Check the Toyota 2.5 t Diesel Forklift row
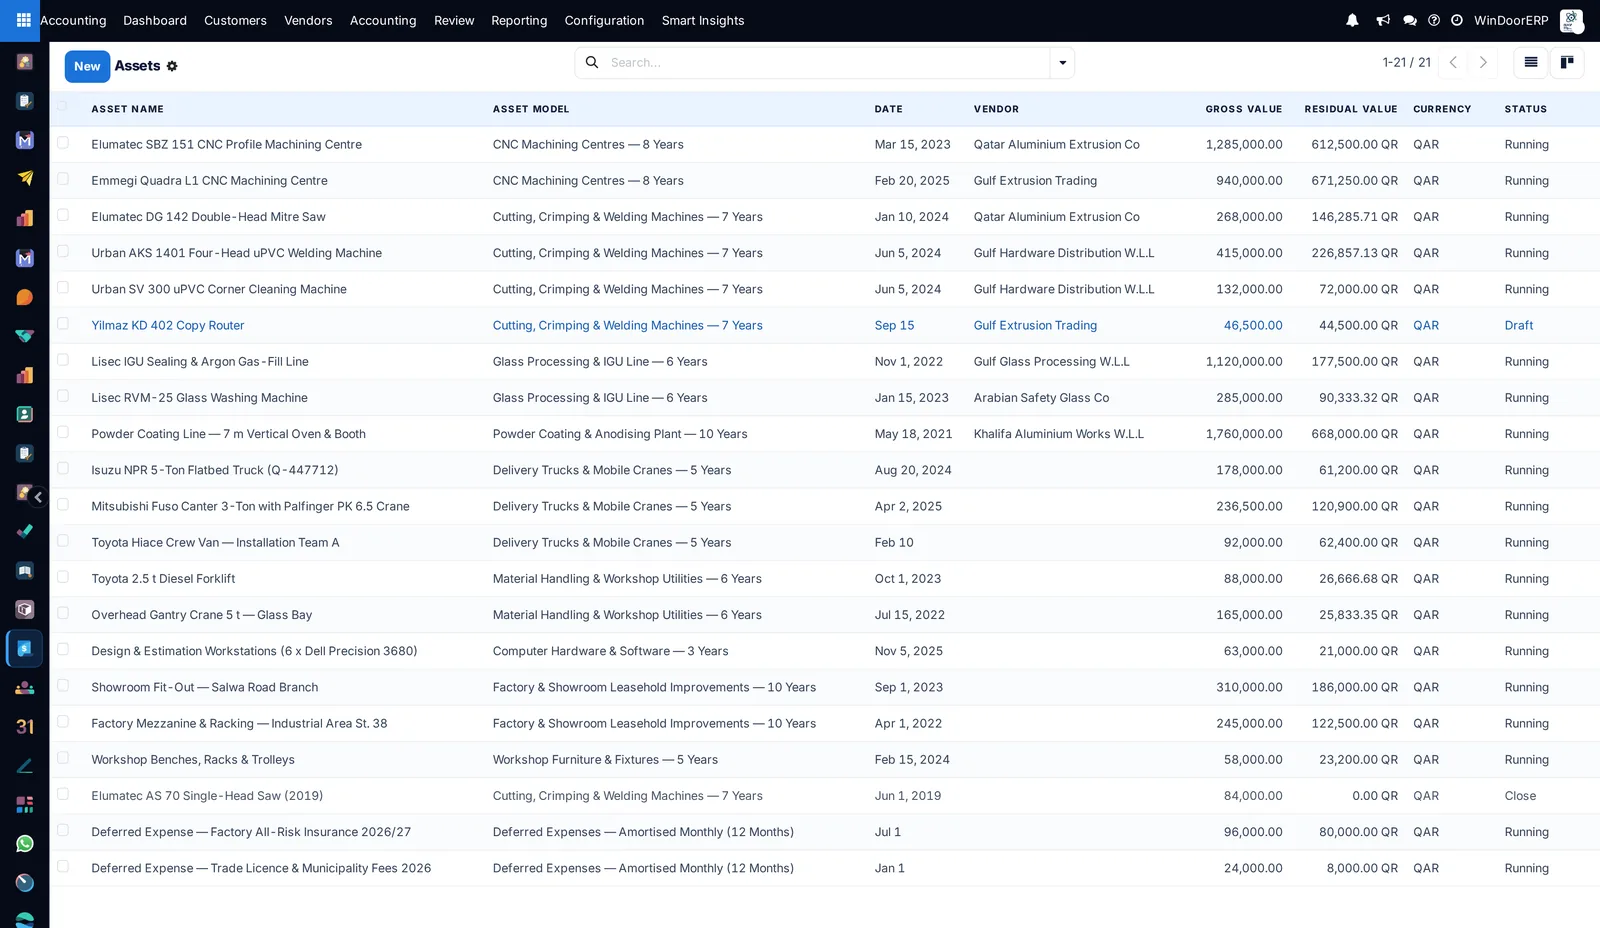This screenshot has height=928, width=1600. 63,577
